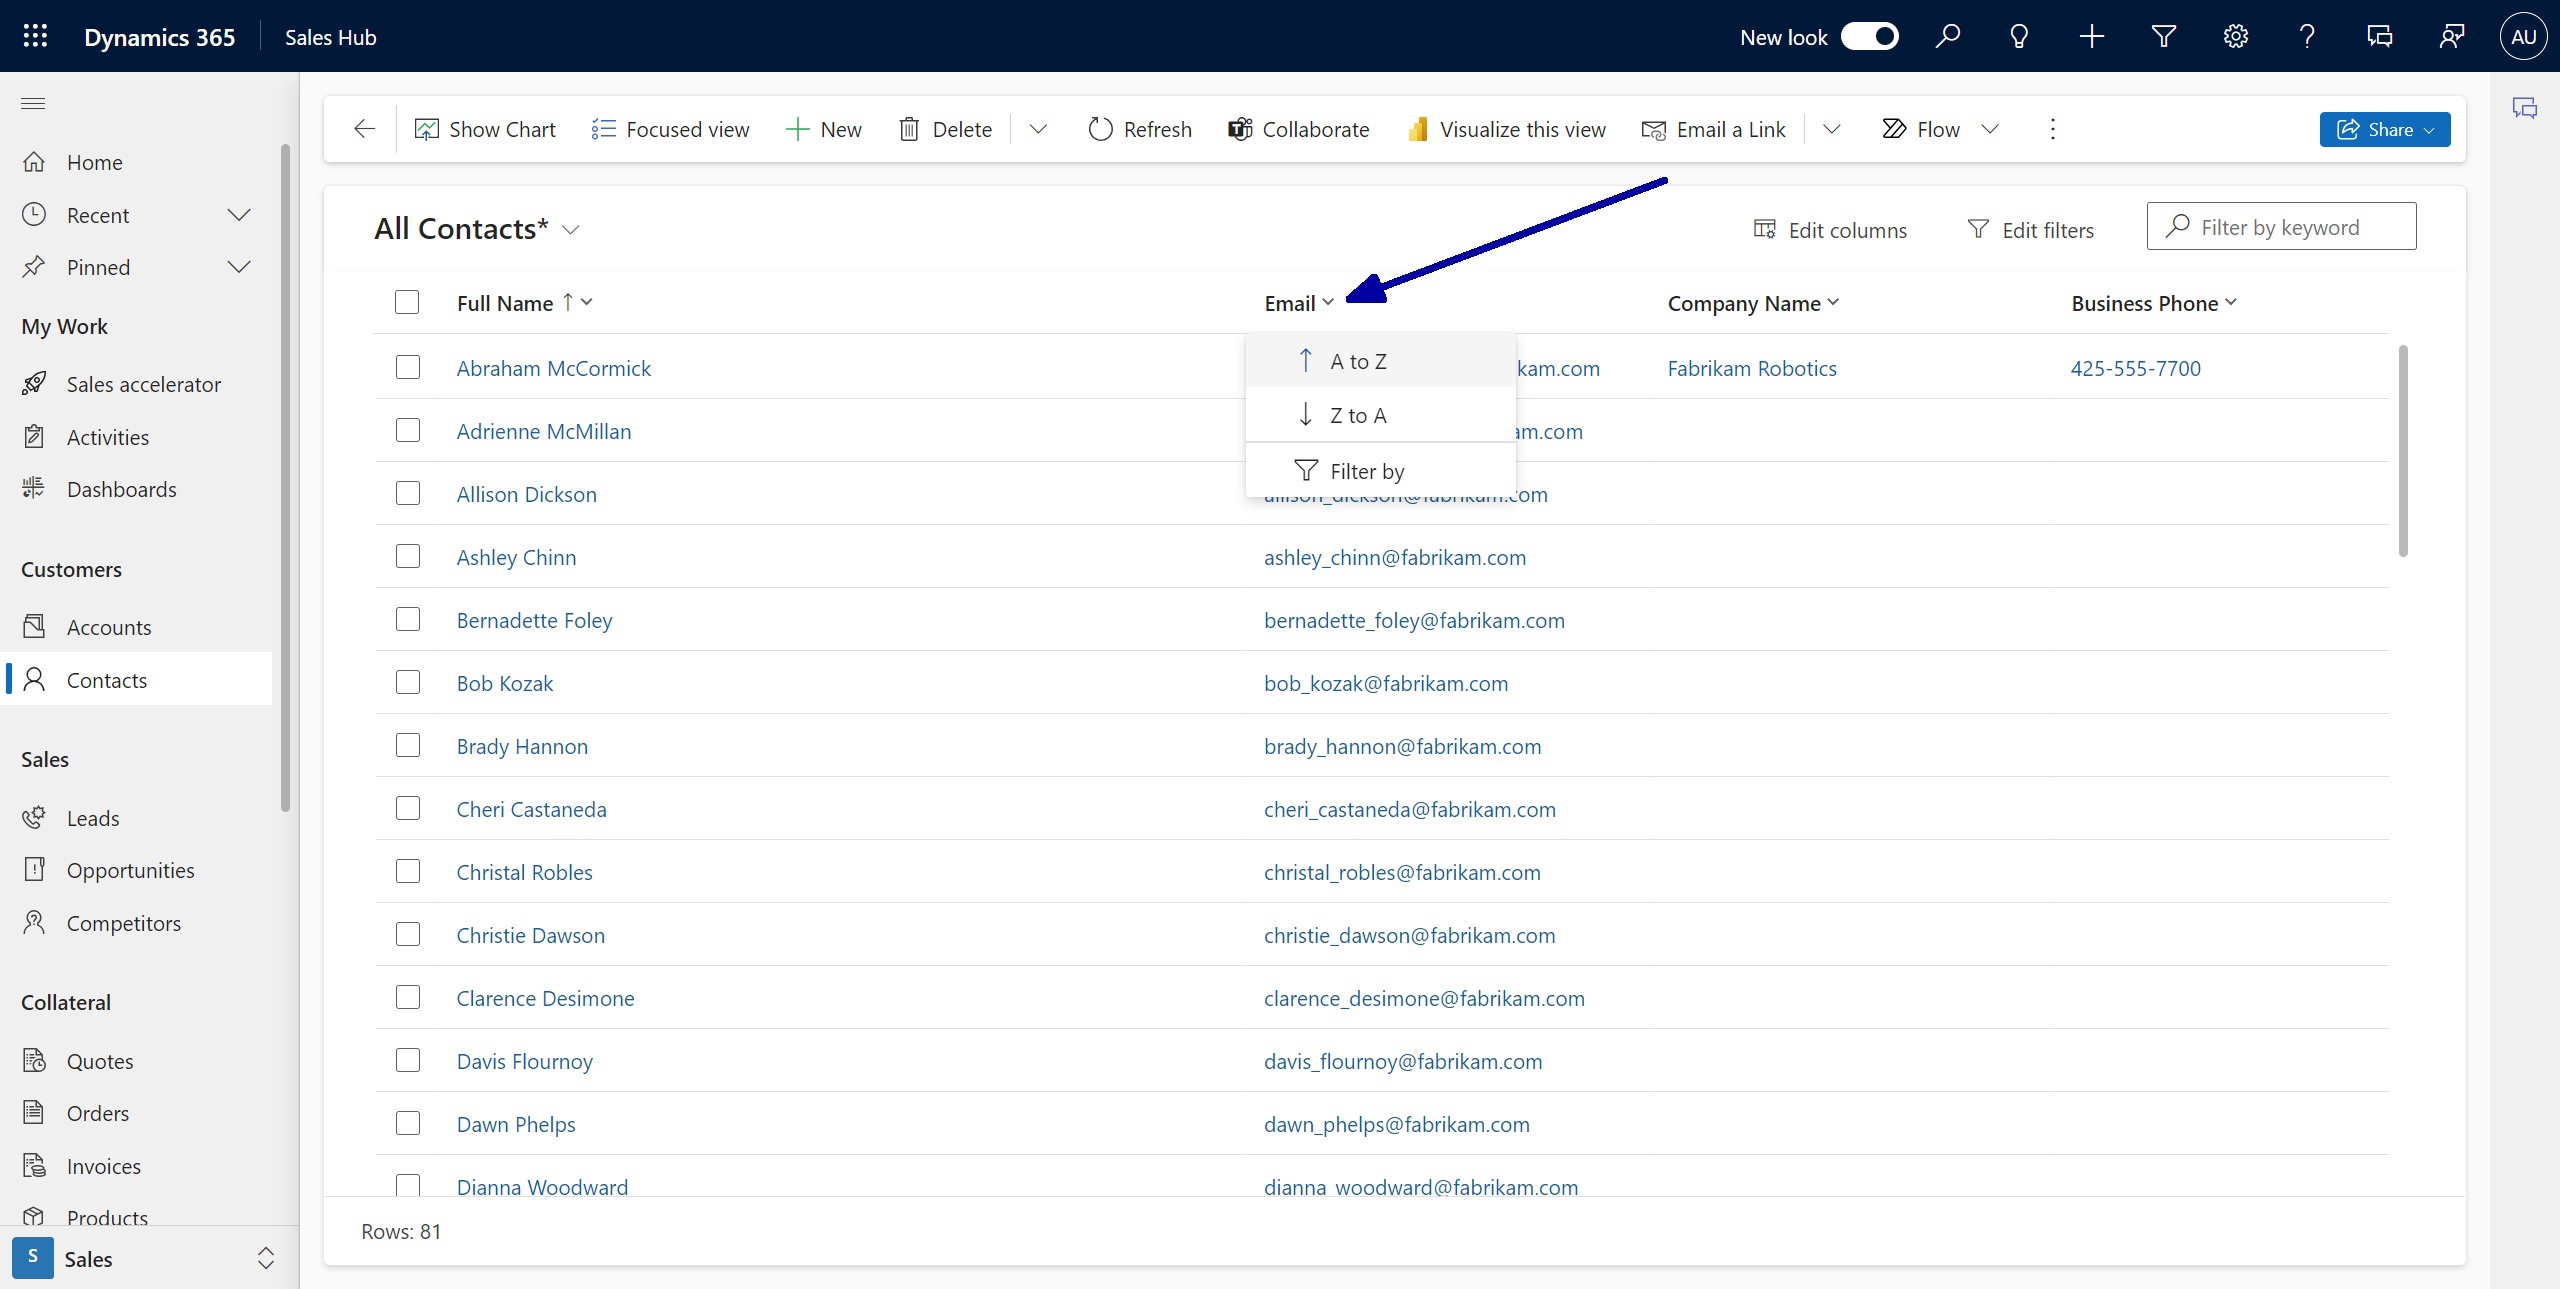Go to Home in the sidebar
Image resolution: width=2560 pixels, height=1289 pixels.
pyautogui.click(x=136, y=162)
